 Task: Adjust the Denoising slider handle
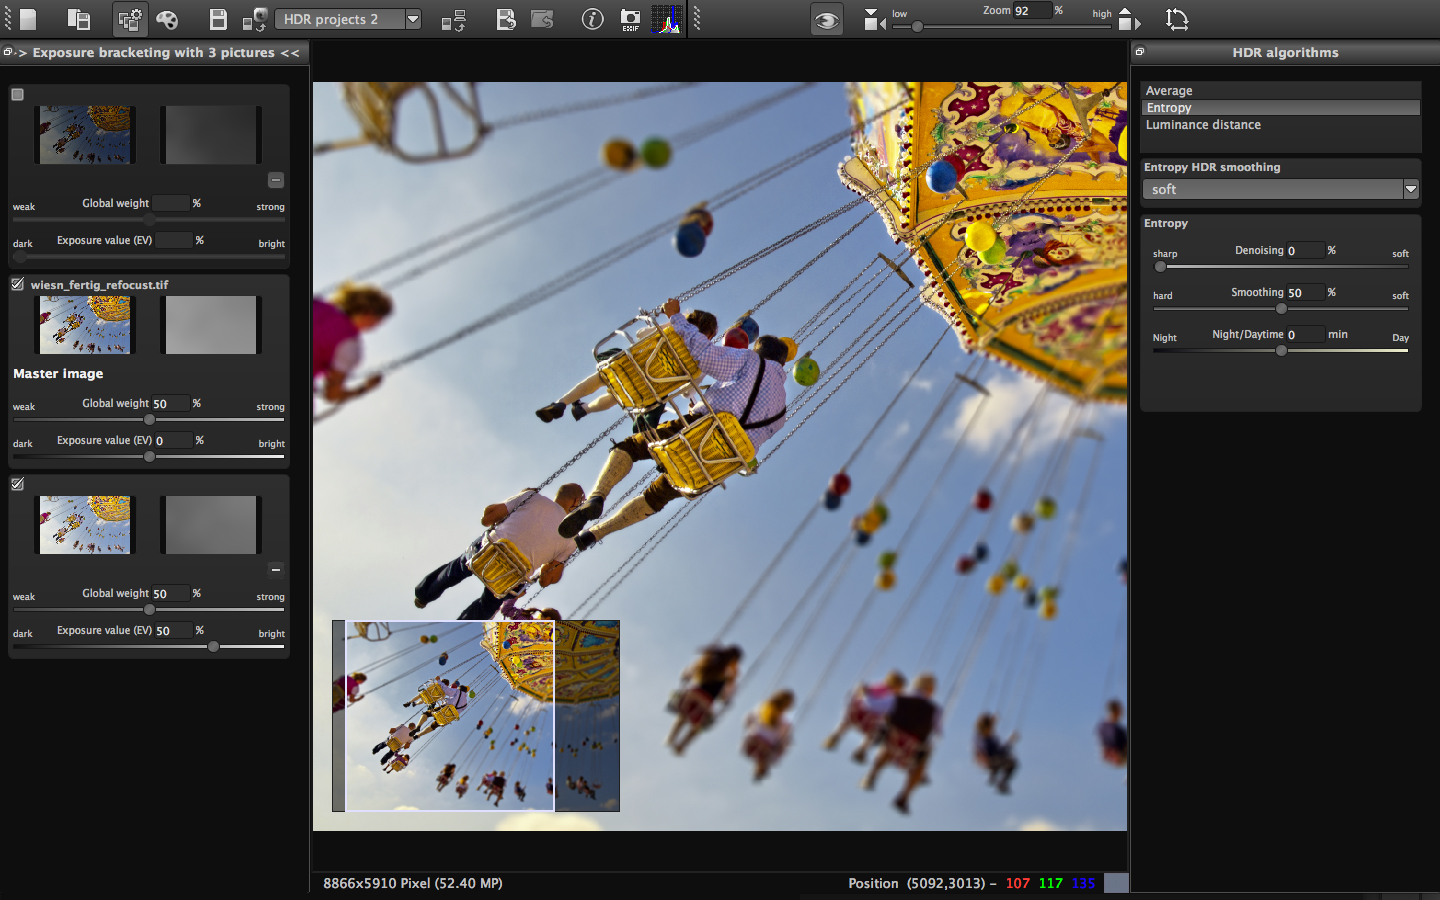(1160, 267)
